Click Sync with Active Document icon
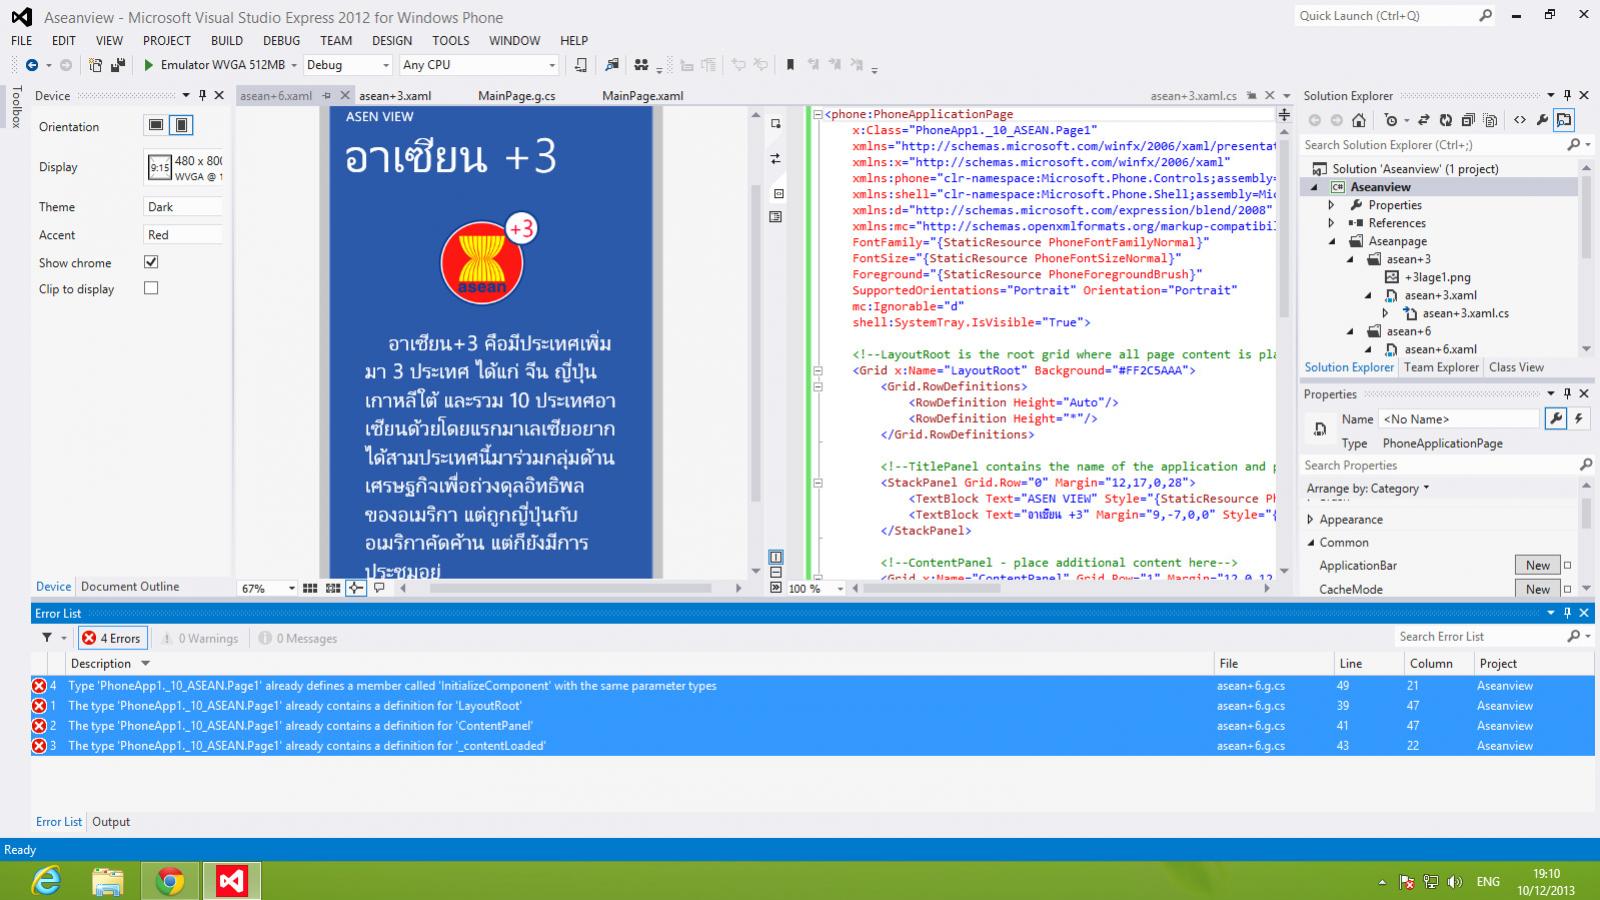1600x900 pixels. [x=1423, y=120]
